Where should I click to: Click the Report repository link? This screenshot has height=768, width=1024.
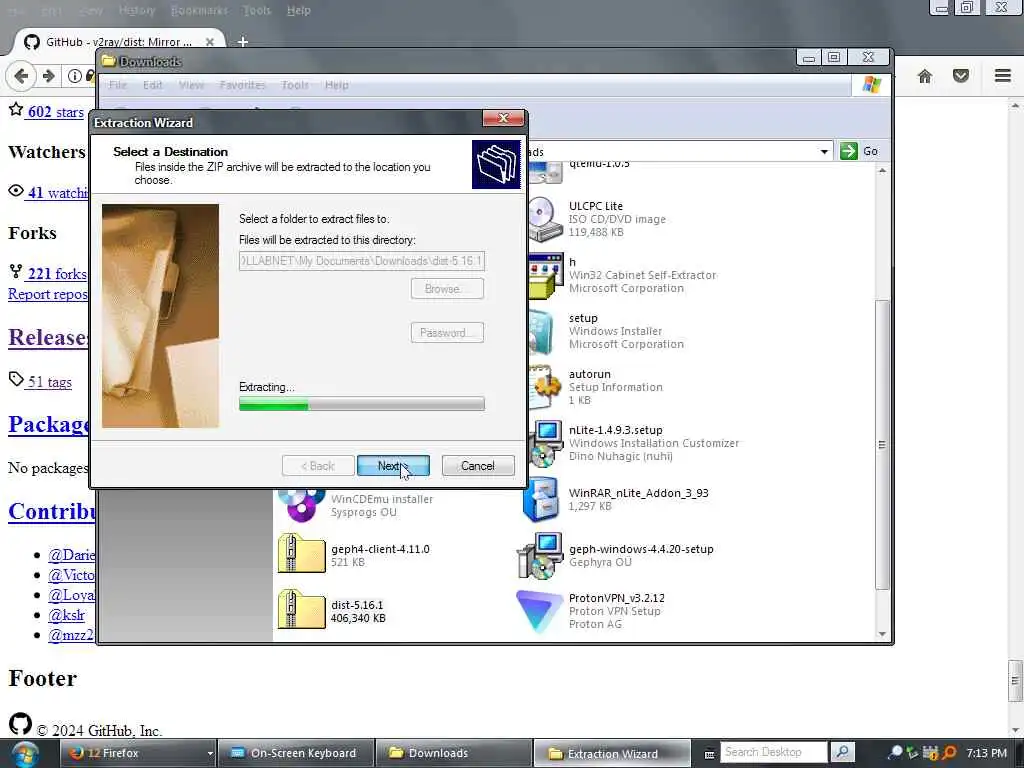[x=48, y=294]
